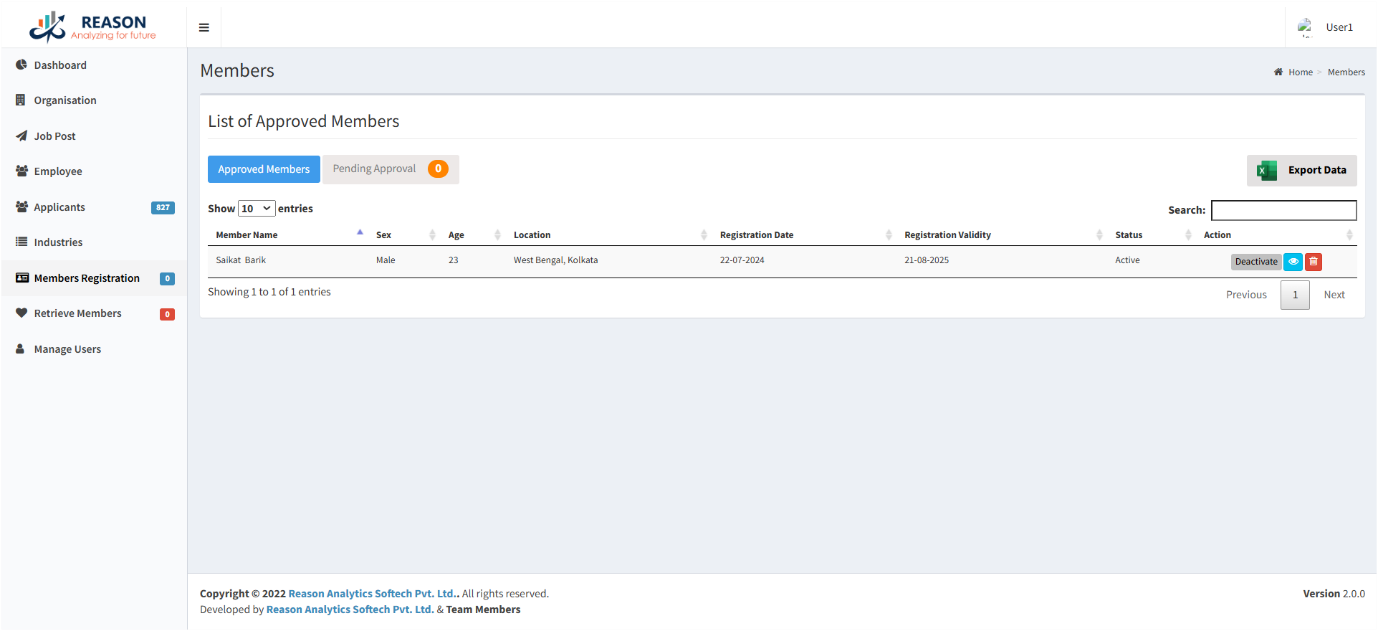Open Applicants in the sidebar

pos(60,207)
